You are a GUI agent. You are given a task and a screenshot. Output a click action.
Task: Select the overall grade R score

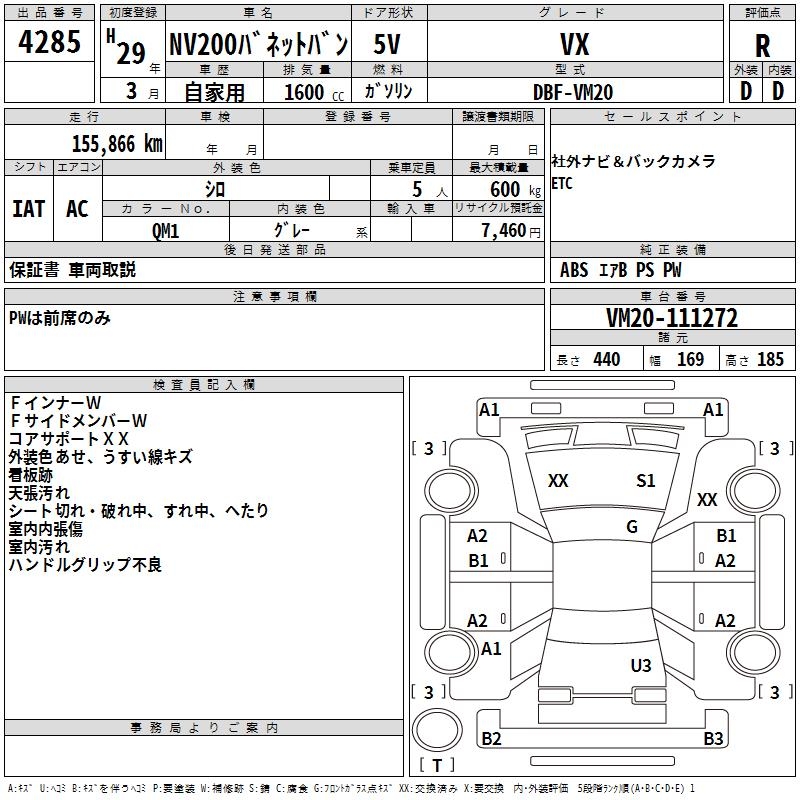pyautogui.click(x=762, y=45)
